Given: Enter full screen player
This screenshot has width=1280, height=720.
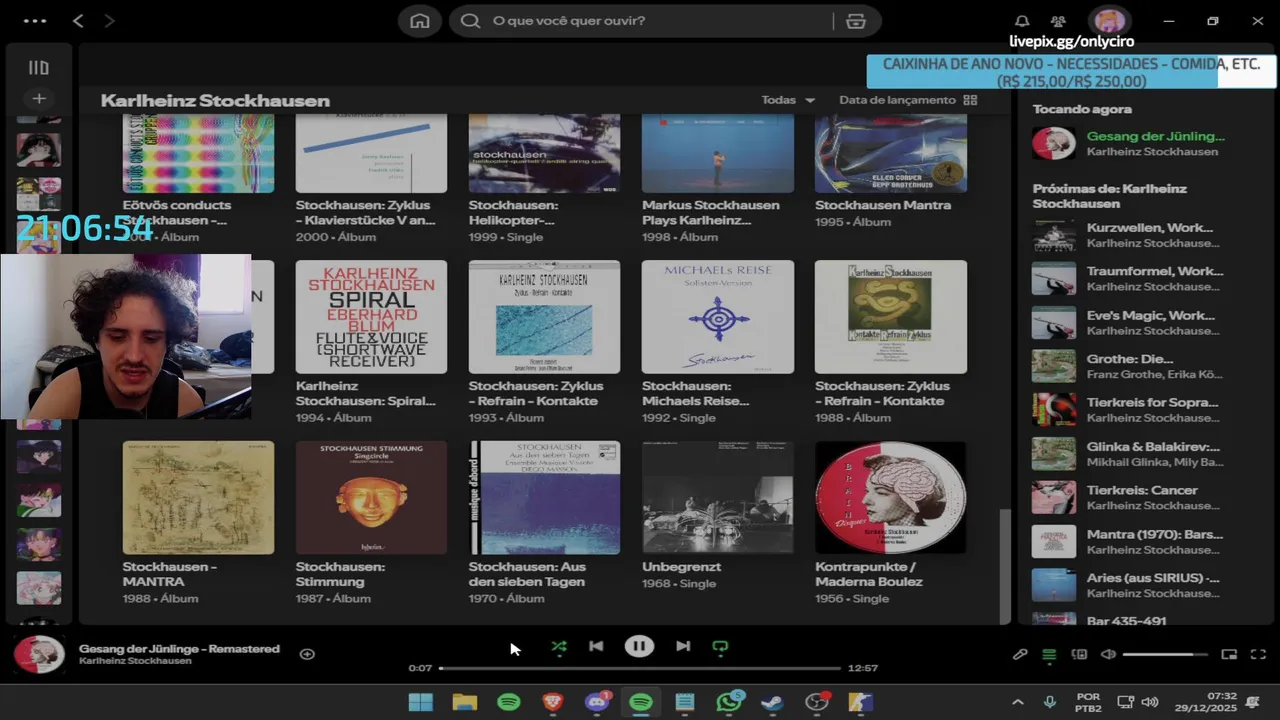Looking at the screenshot, I should 1258,654.
